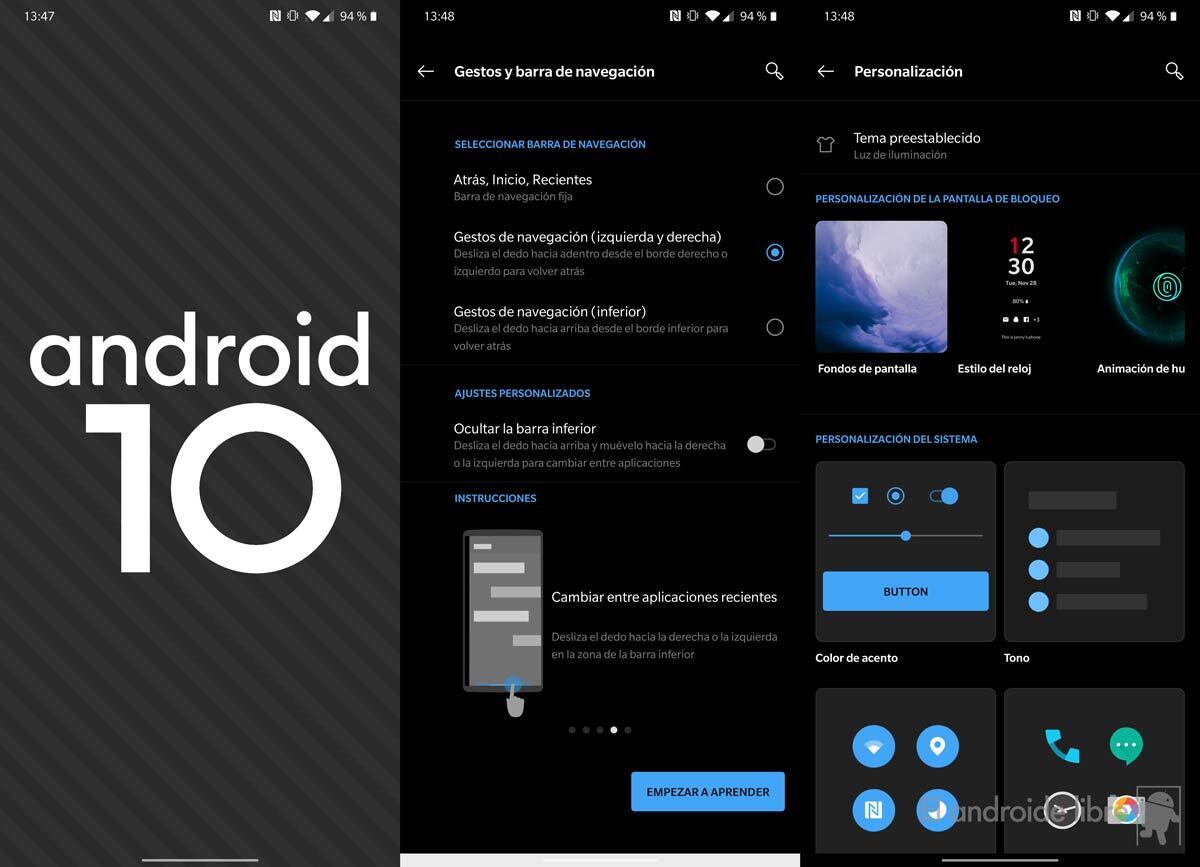Tap battery icon in middle screen status bar
1200x867 pixels.
(x=774, y=17)
